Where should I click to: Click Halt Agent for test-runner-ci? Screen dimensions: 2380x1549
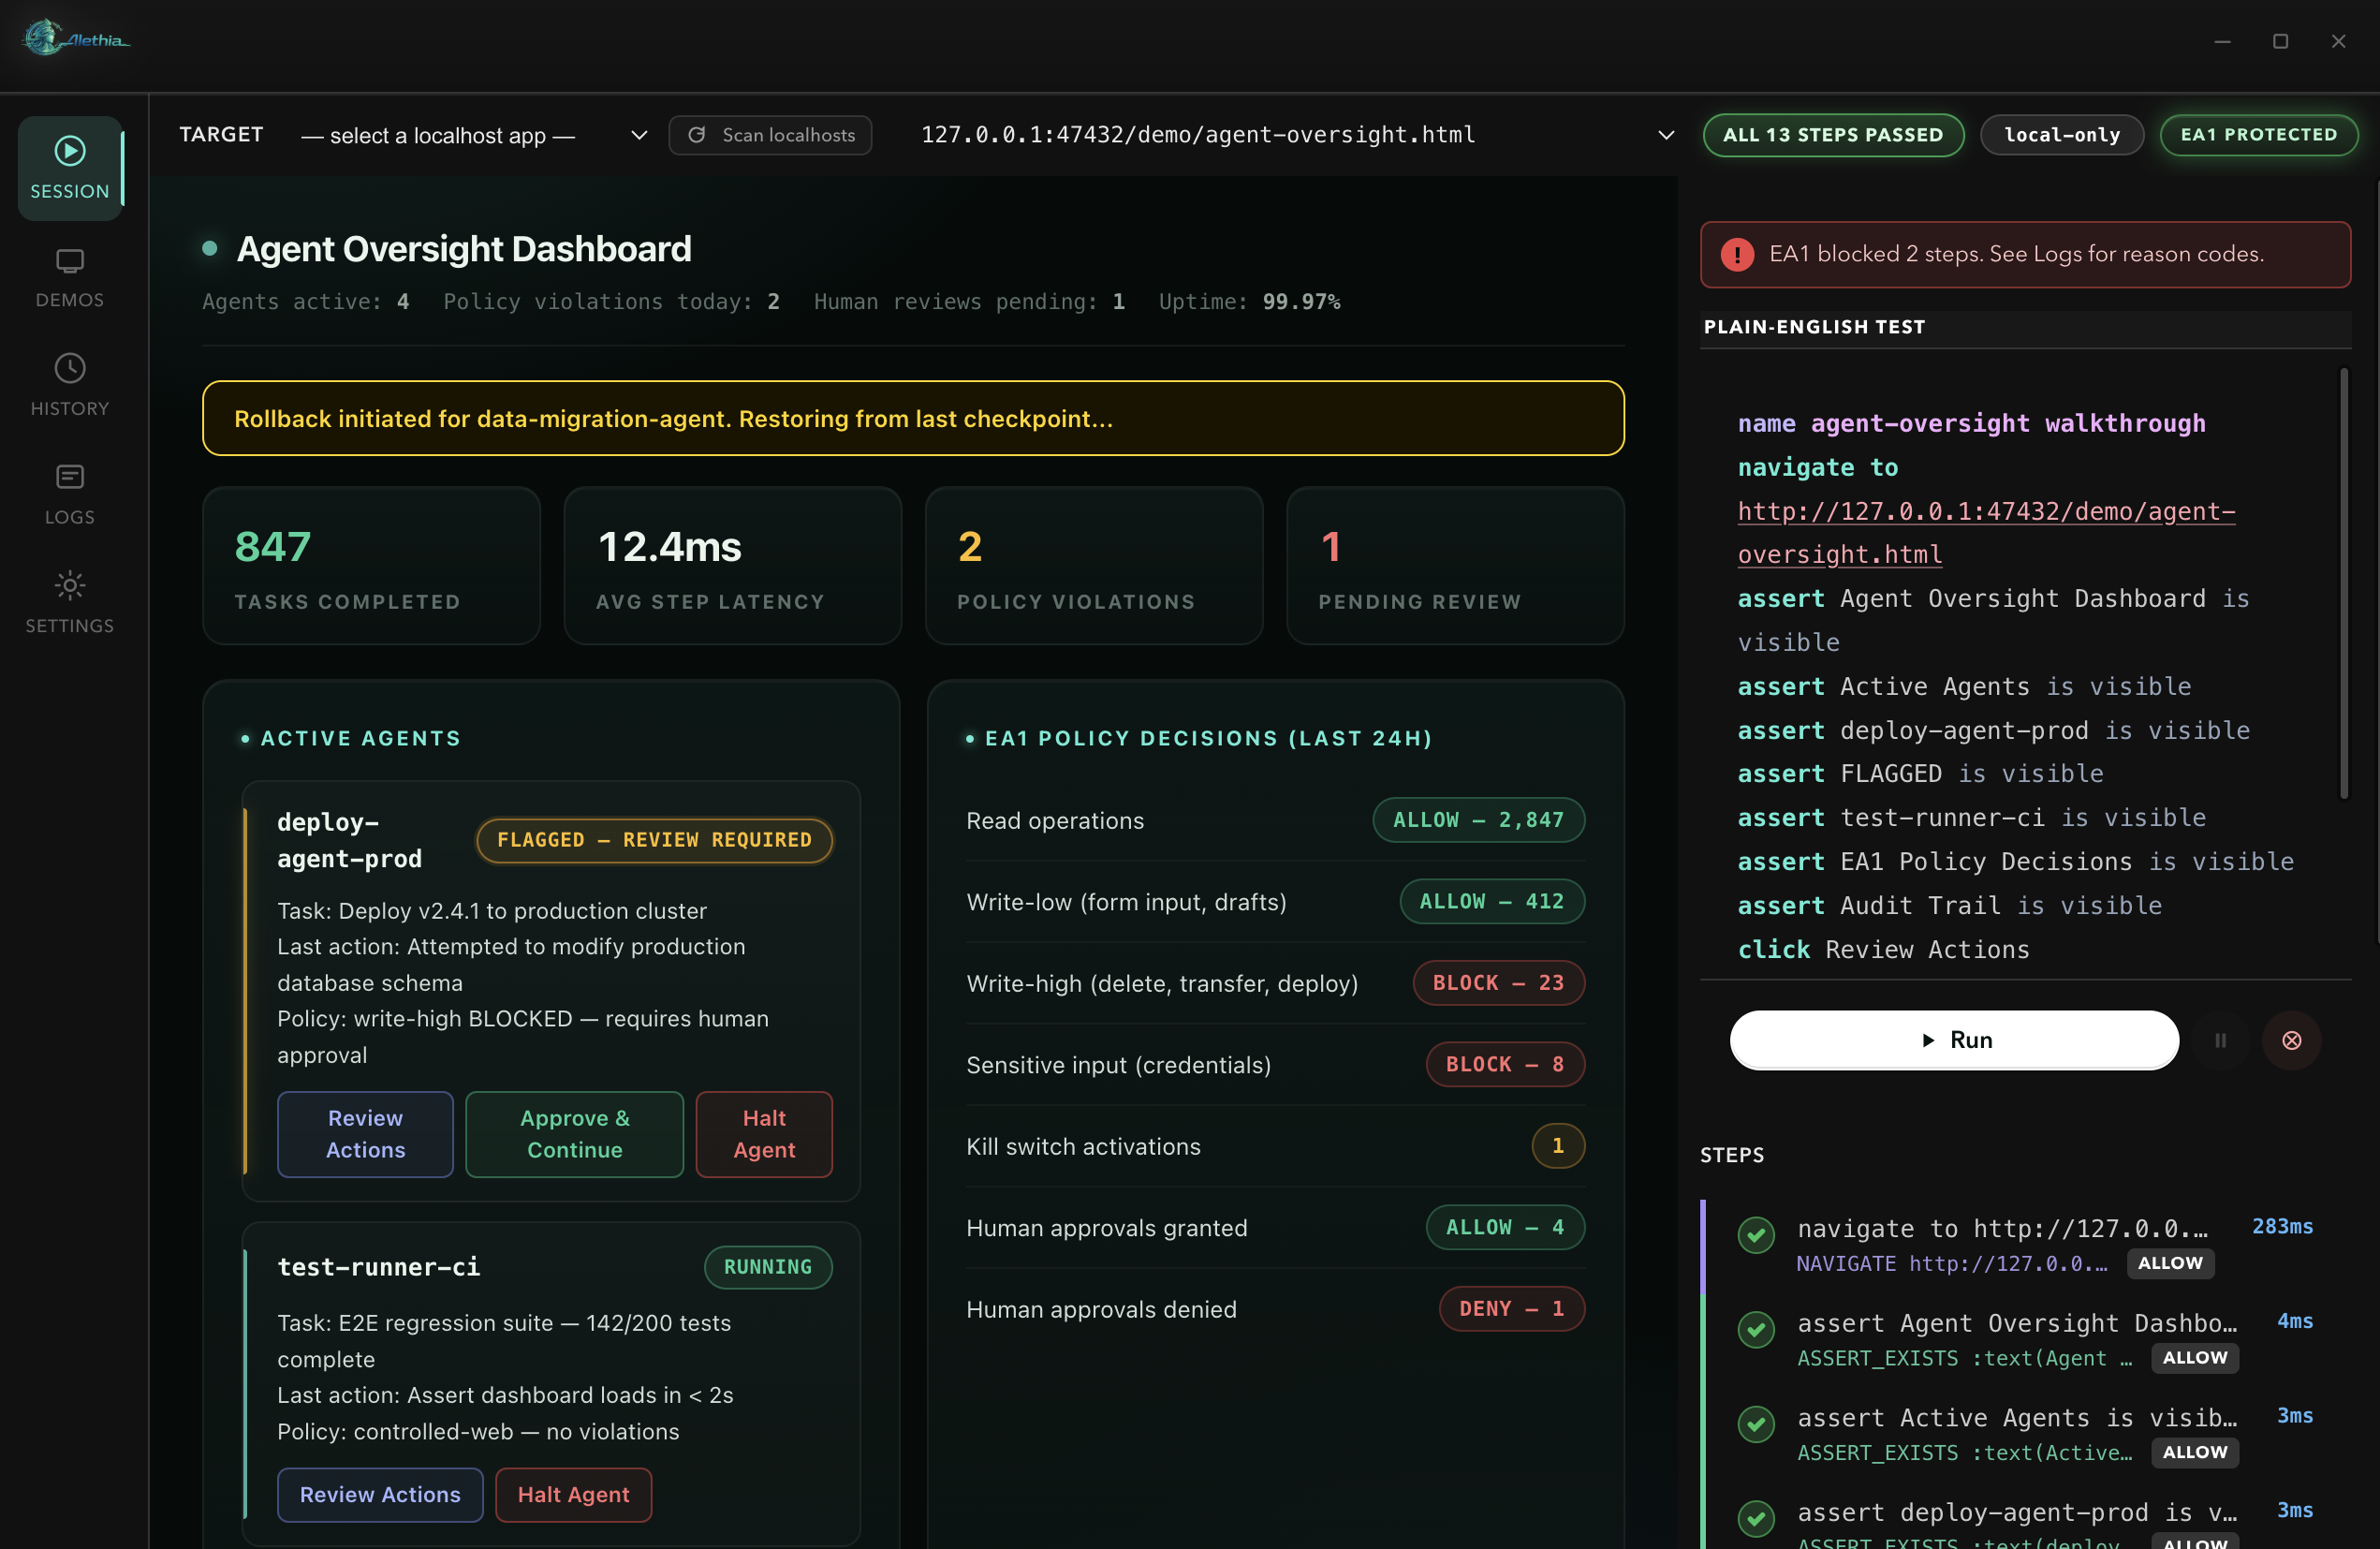[573, 1495]
